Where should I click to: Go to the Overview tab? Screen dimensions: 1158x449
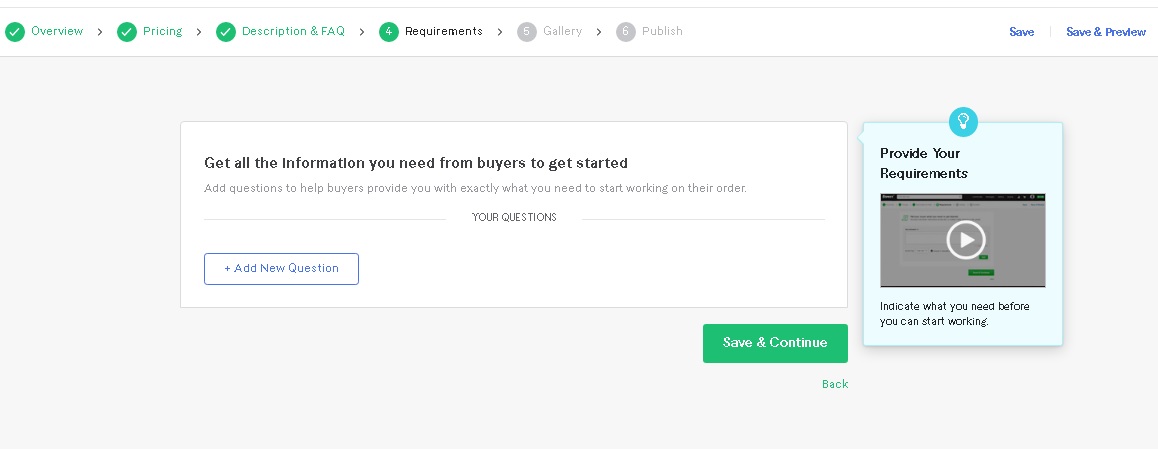57,31
